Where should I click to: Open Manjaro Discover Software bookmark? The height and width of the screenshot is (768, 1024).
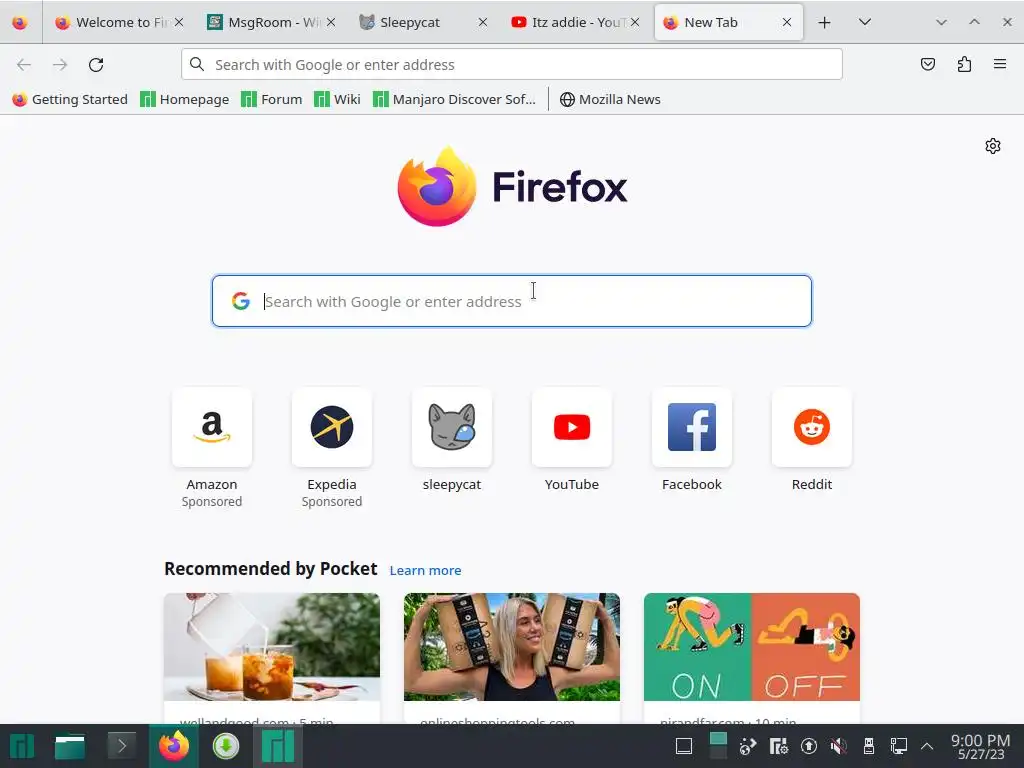[x=455, y=99]
